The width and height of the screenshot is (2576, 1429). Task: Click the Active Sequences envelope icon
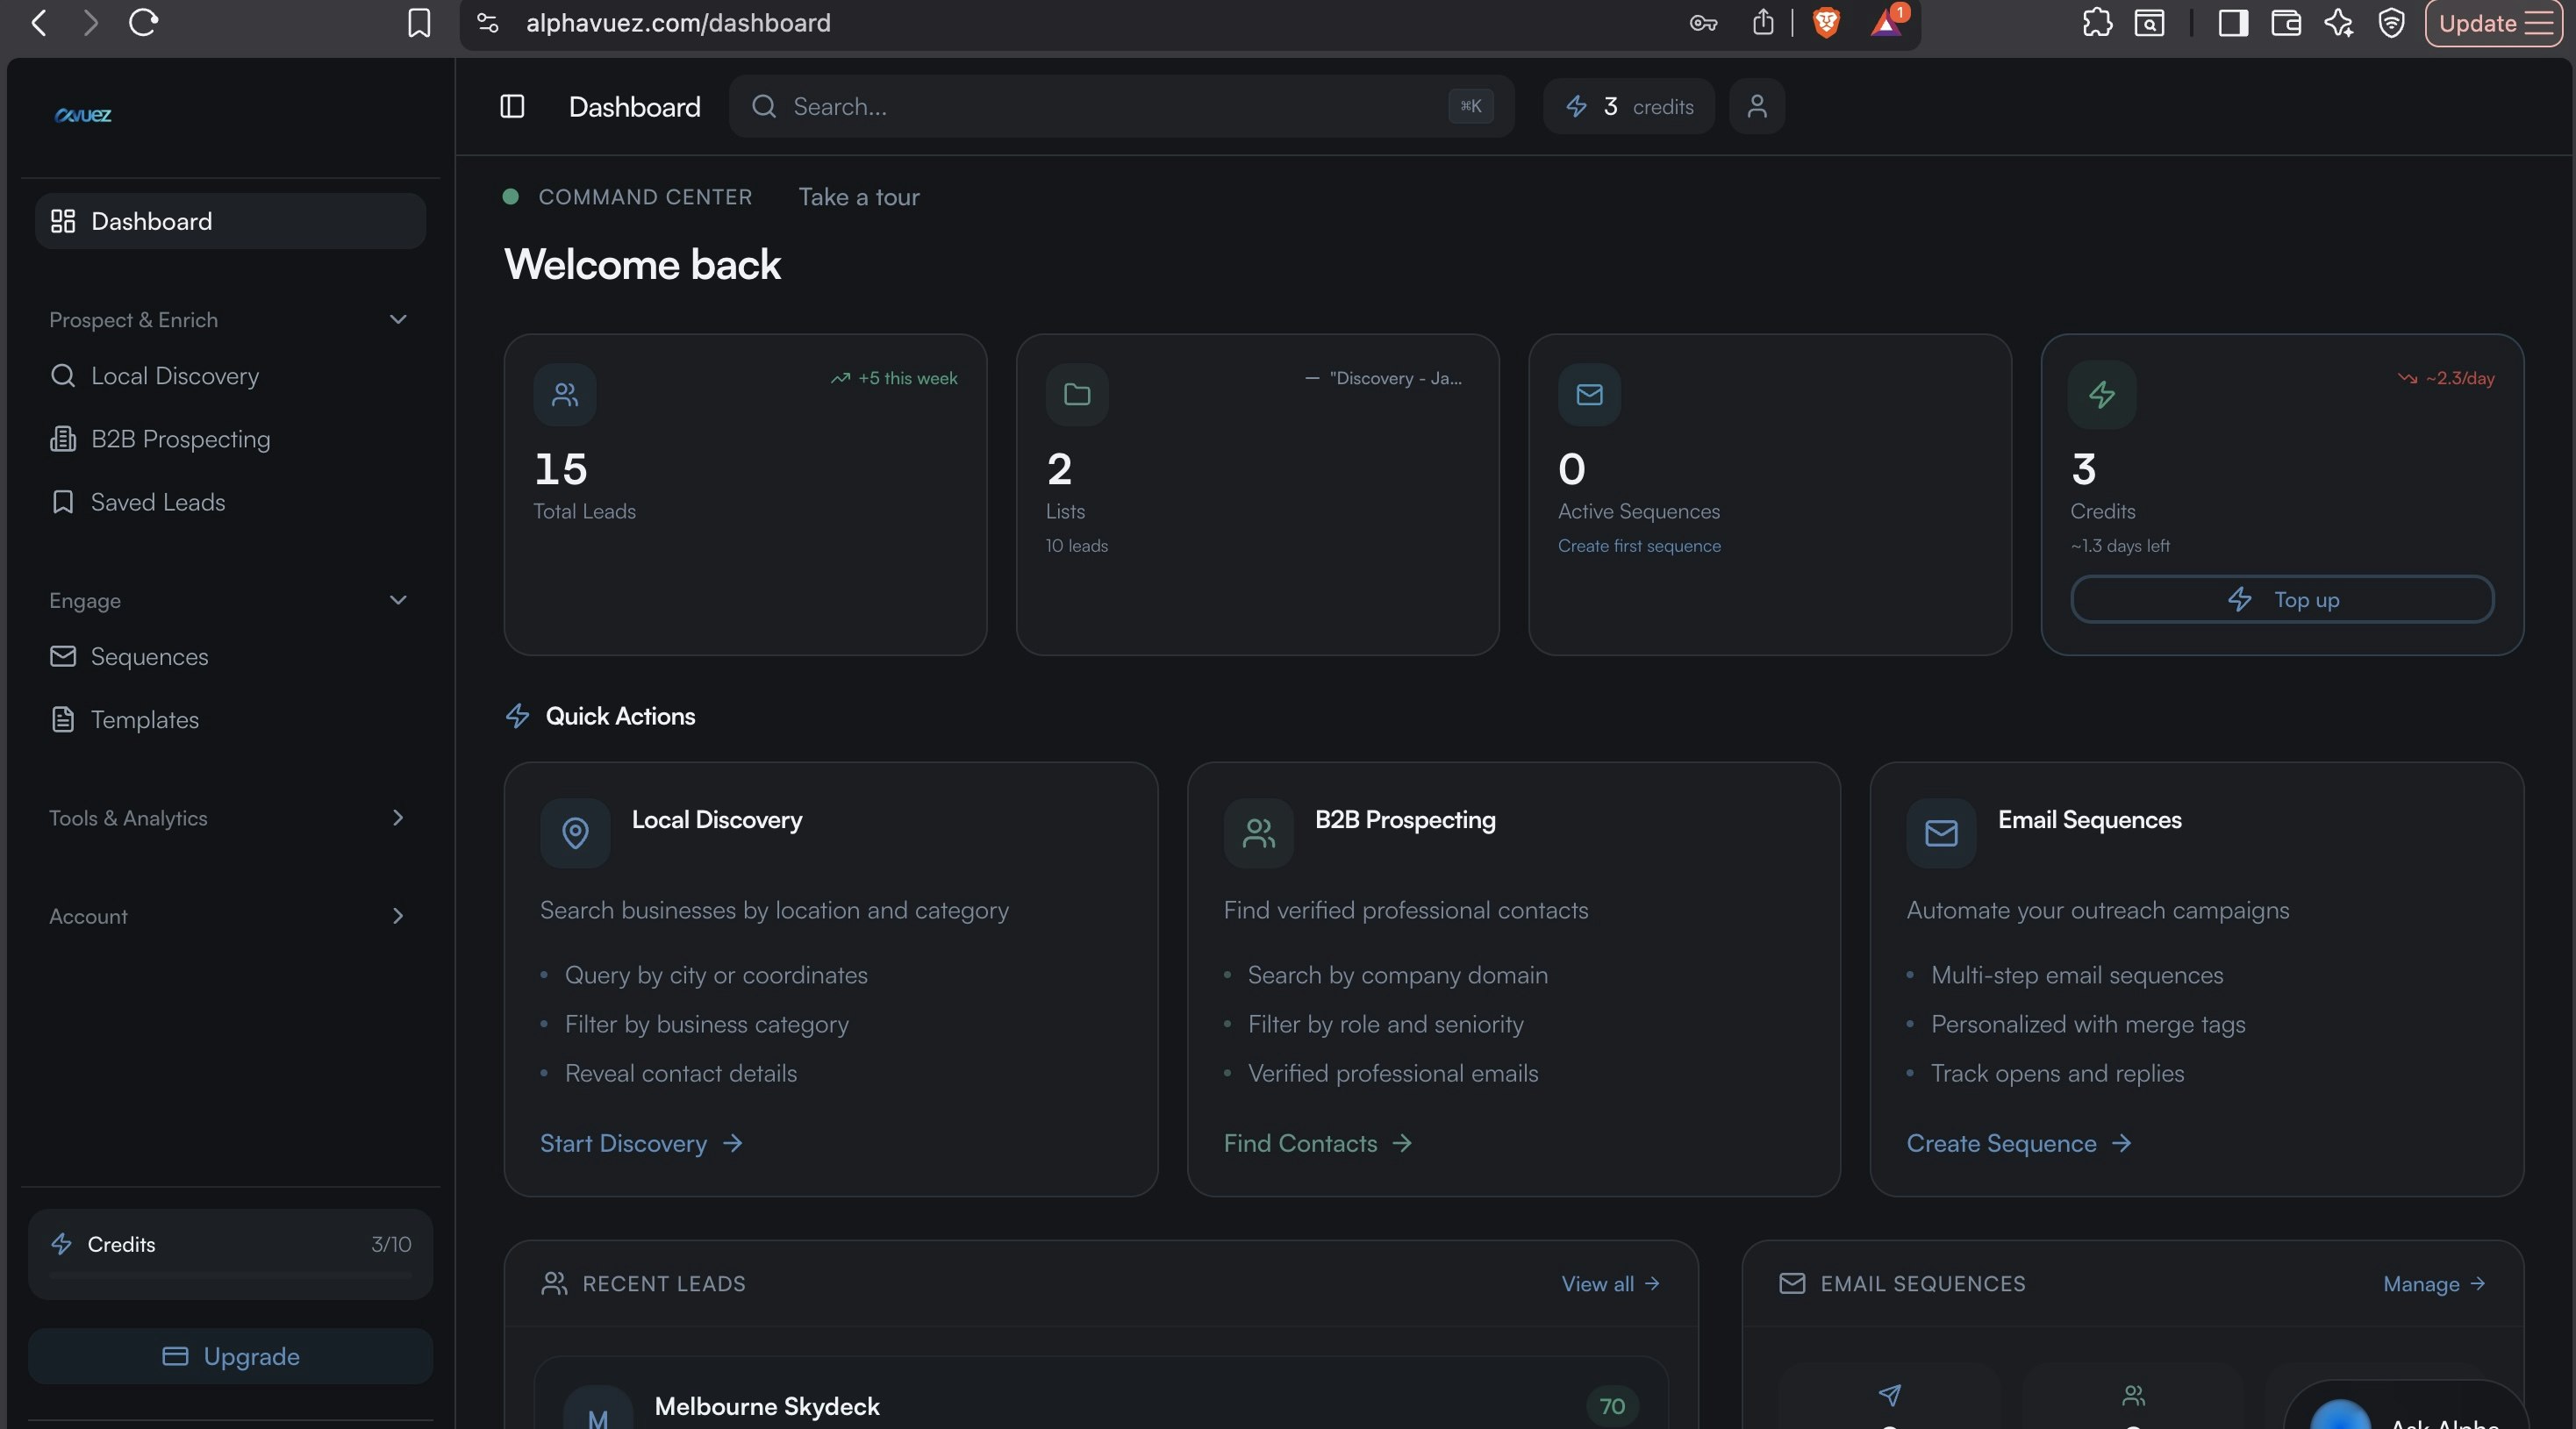pos(1589,394)
